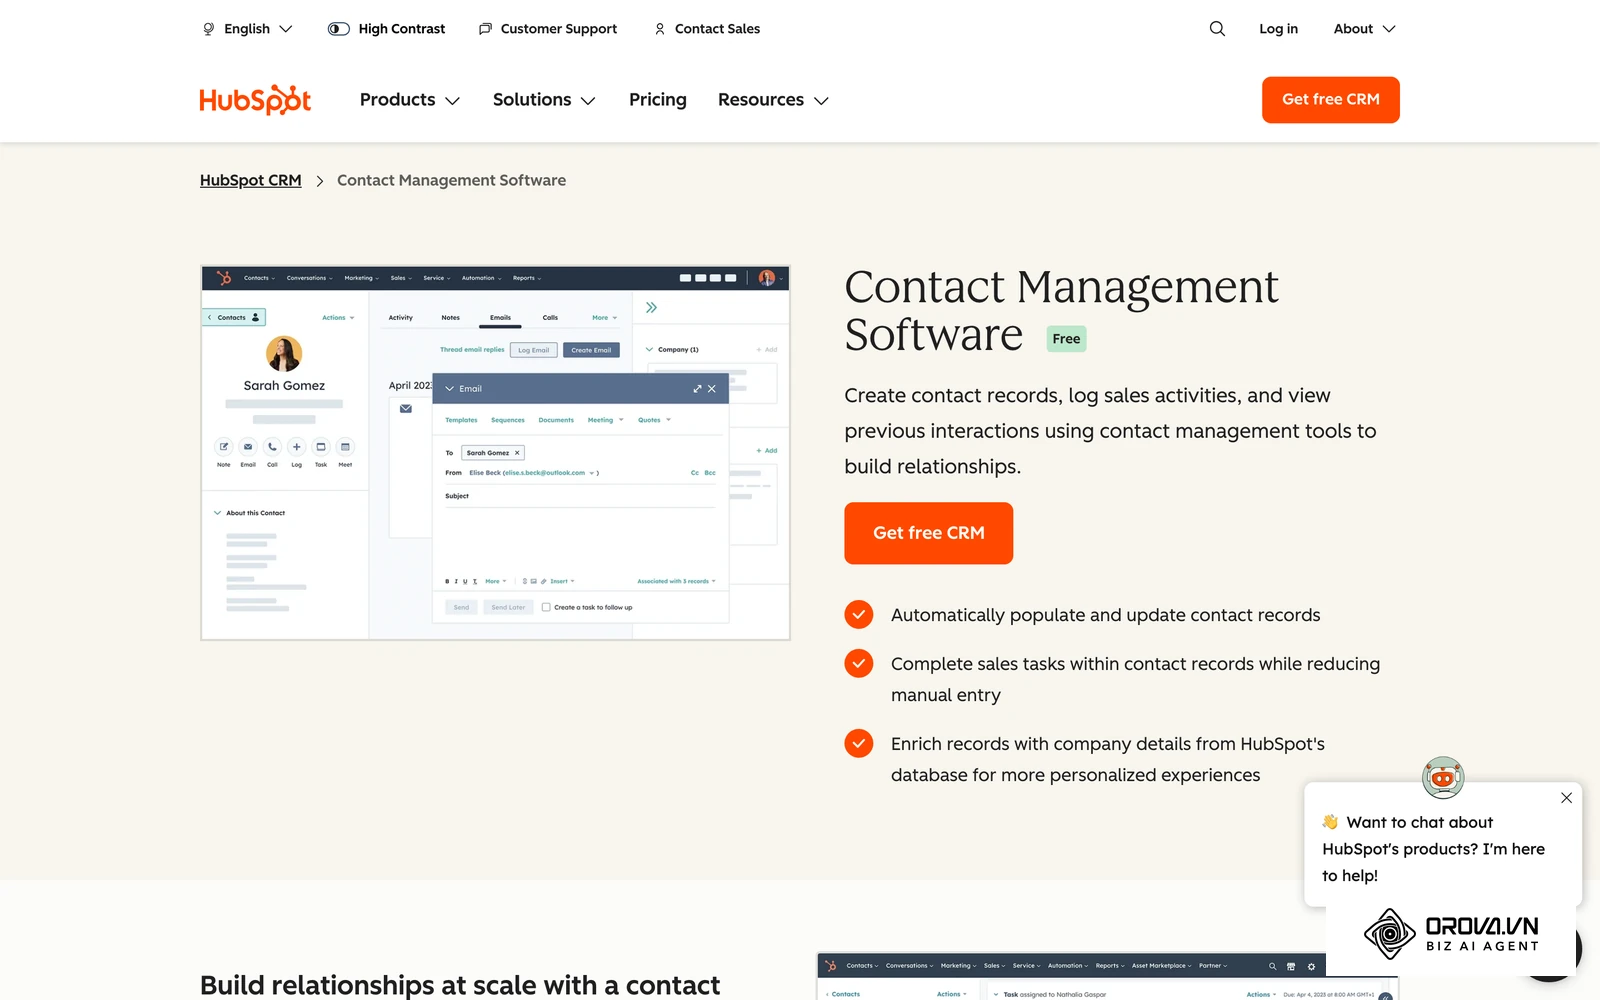The width and height of the screenshot is (1600, 1000).
Task: Open the English language dropdown
Action: coord(247,29)
